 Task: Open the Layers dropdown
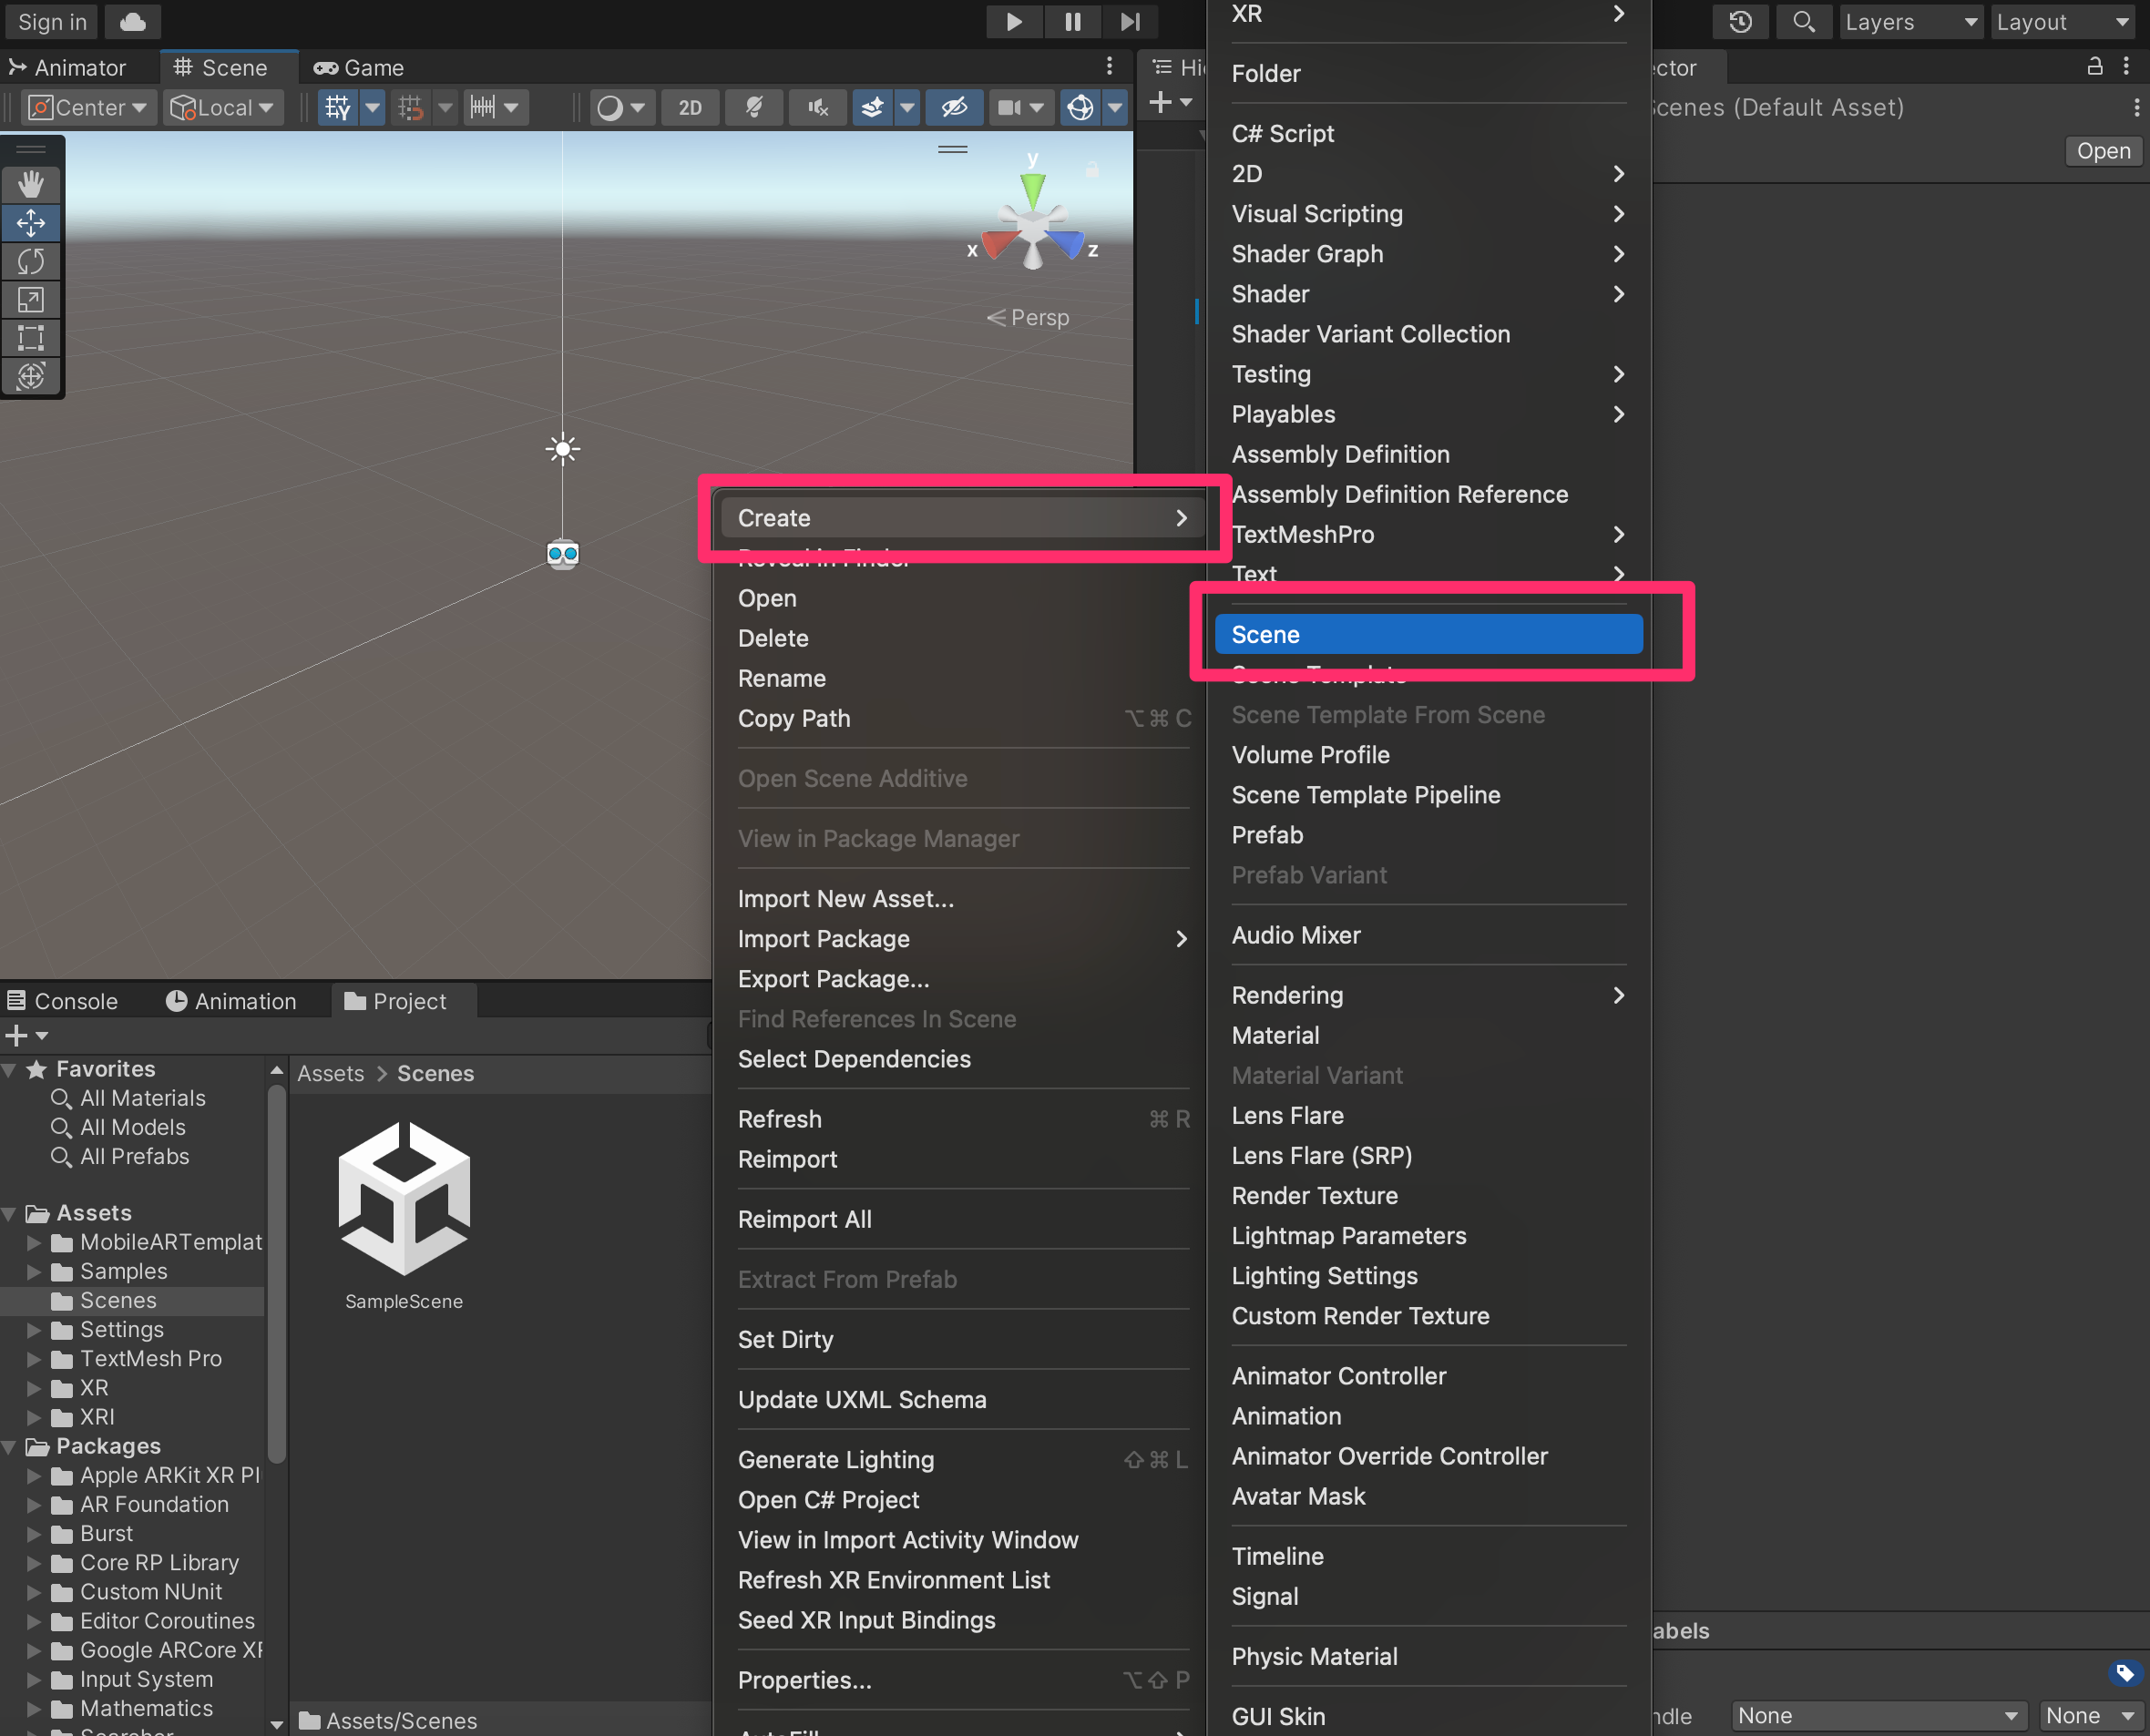pos(1909,22)
